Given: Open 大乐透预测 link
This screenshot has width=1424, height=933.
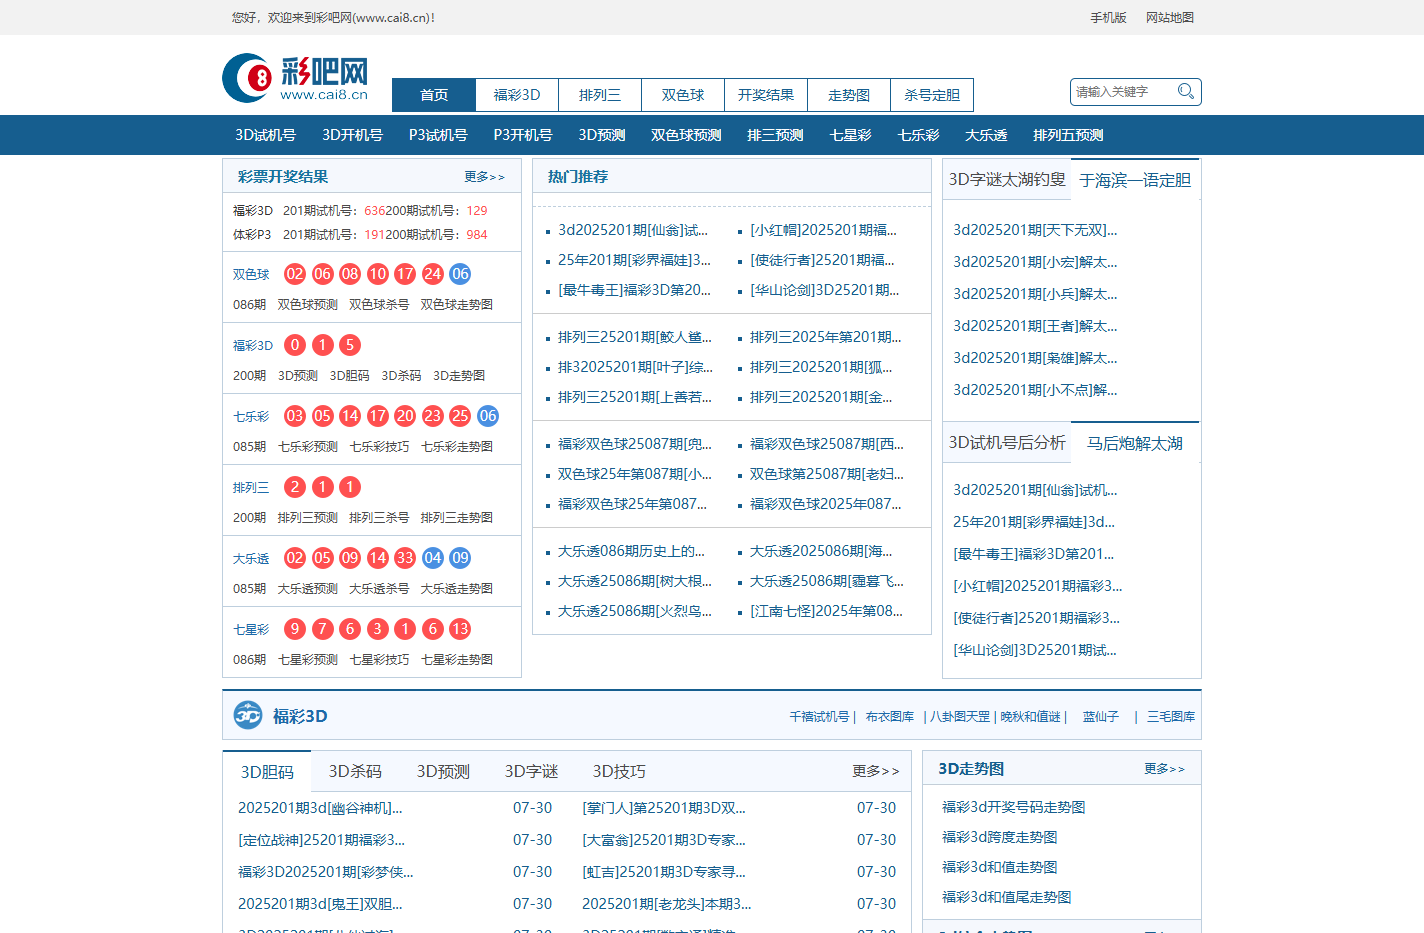Looking at the screenshot, I should pyautogui.click(x=307, y=588).
